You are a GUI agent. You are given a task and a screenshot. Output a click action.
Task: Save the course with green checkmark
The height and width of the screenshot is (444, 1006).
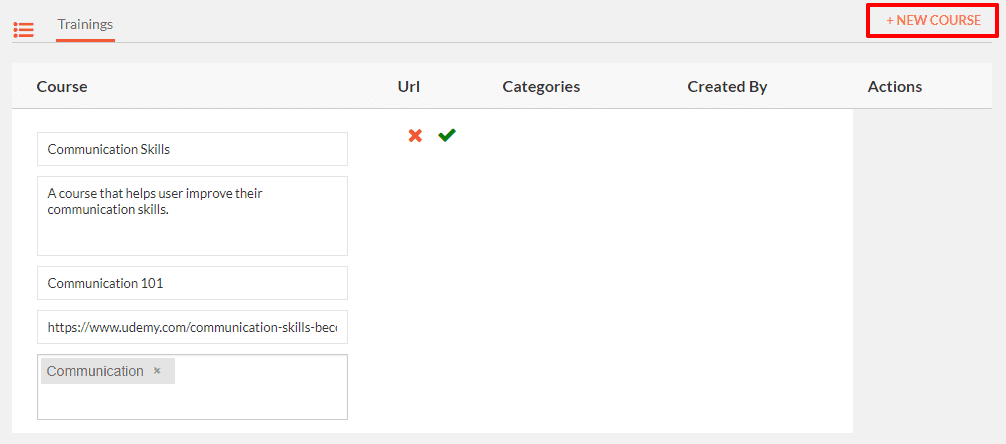(447, 135)
